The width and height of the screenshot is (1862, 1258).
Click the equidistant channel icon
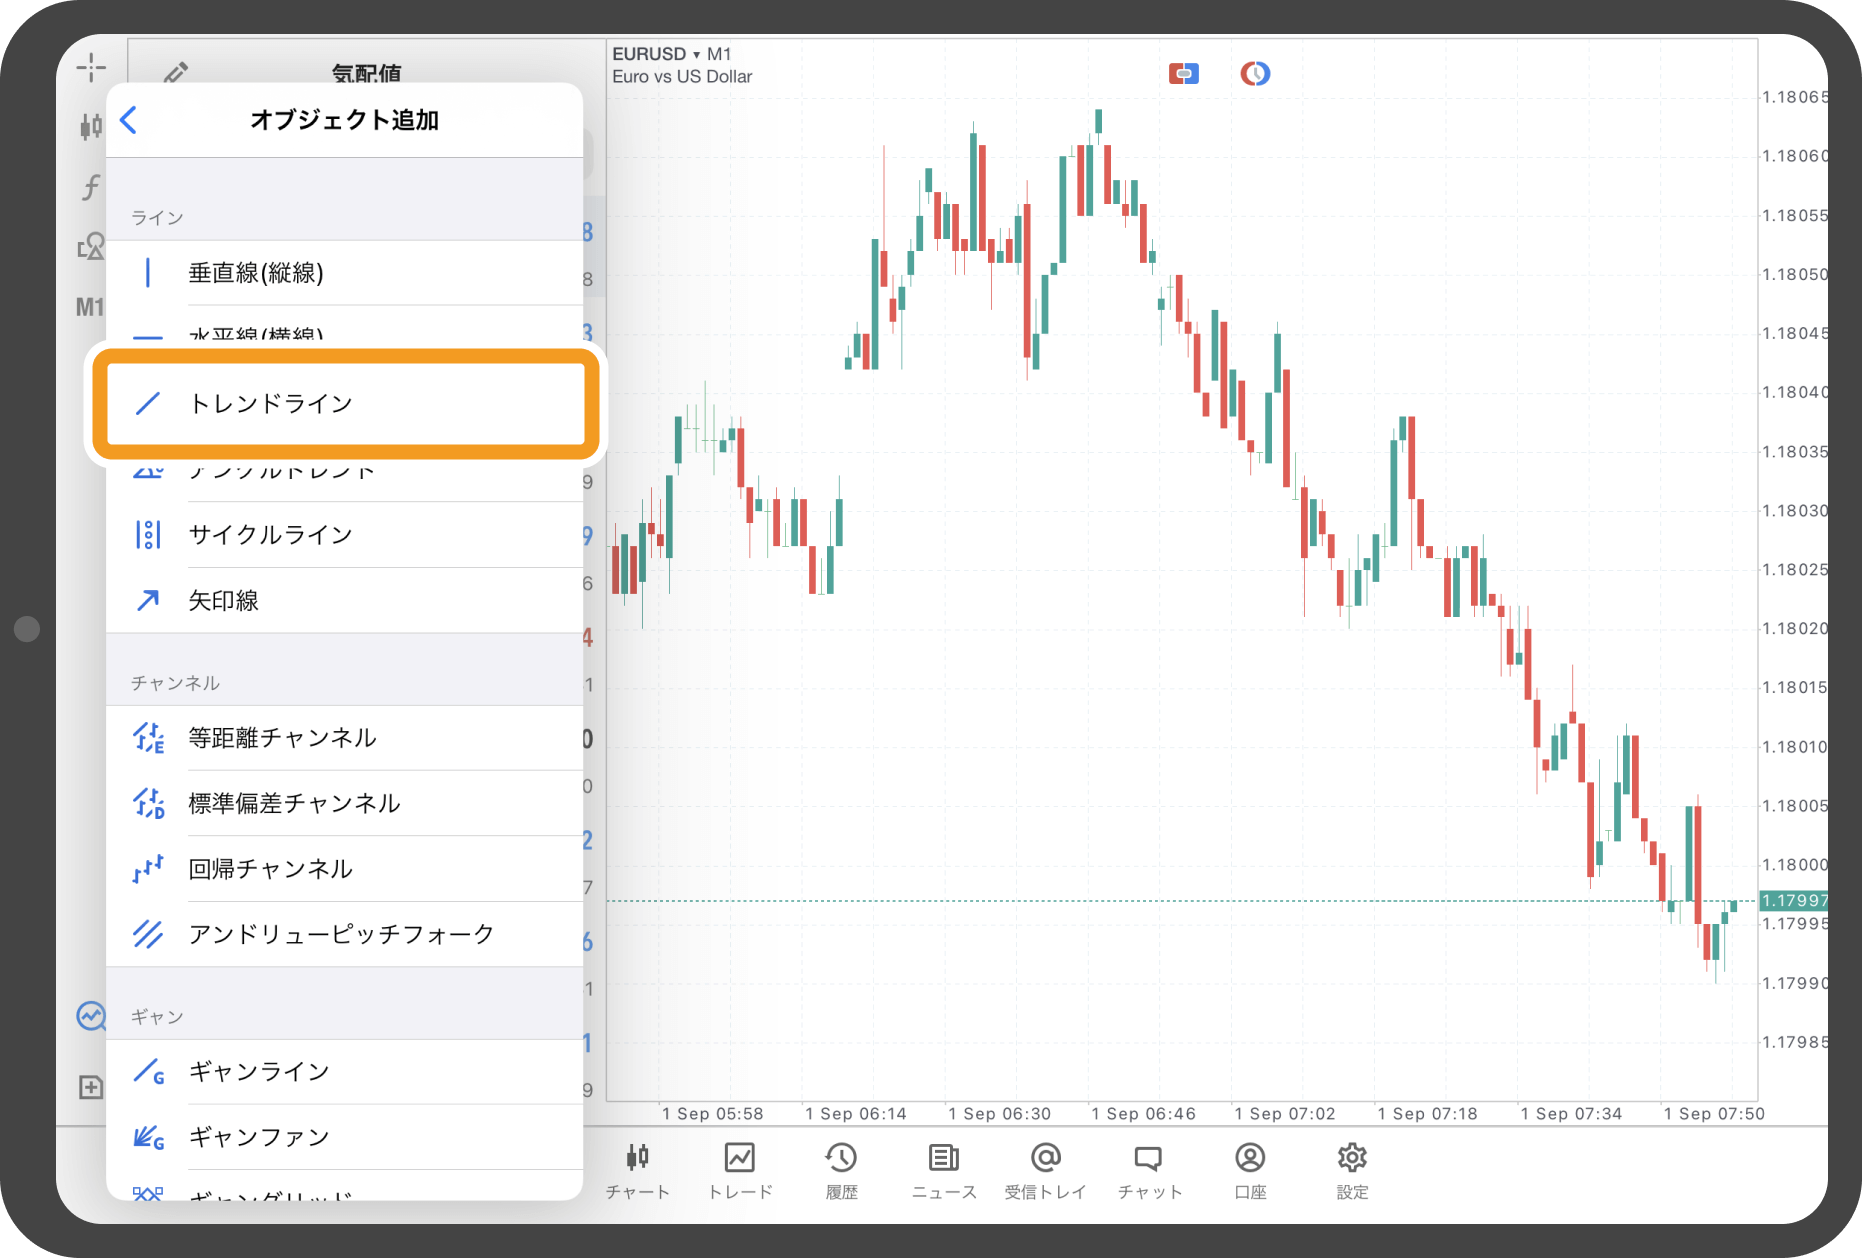point(149,738)
